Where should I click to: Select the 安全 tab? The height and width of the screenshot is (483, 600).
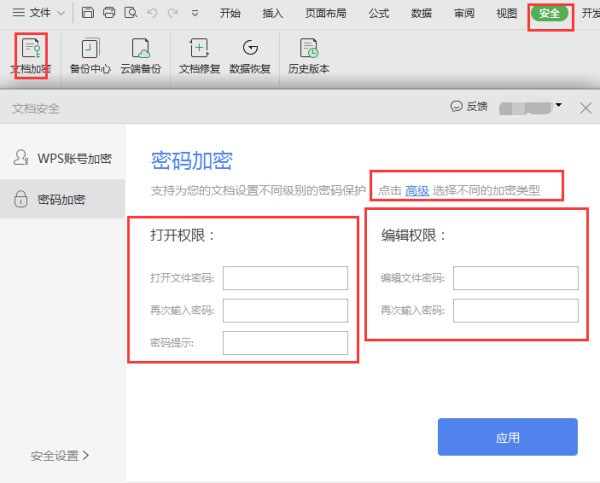pyautogui.click(x=549, y=13)
